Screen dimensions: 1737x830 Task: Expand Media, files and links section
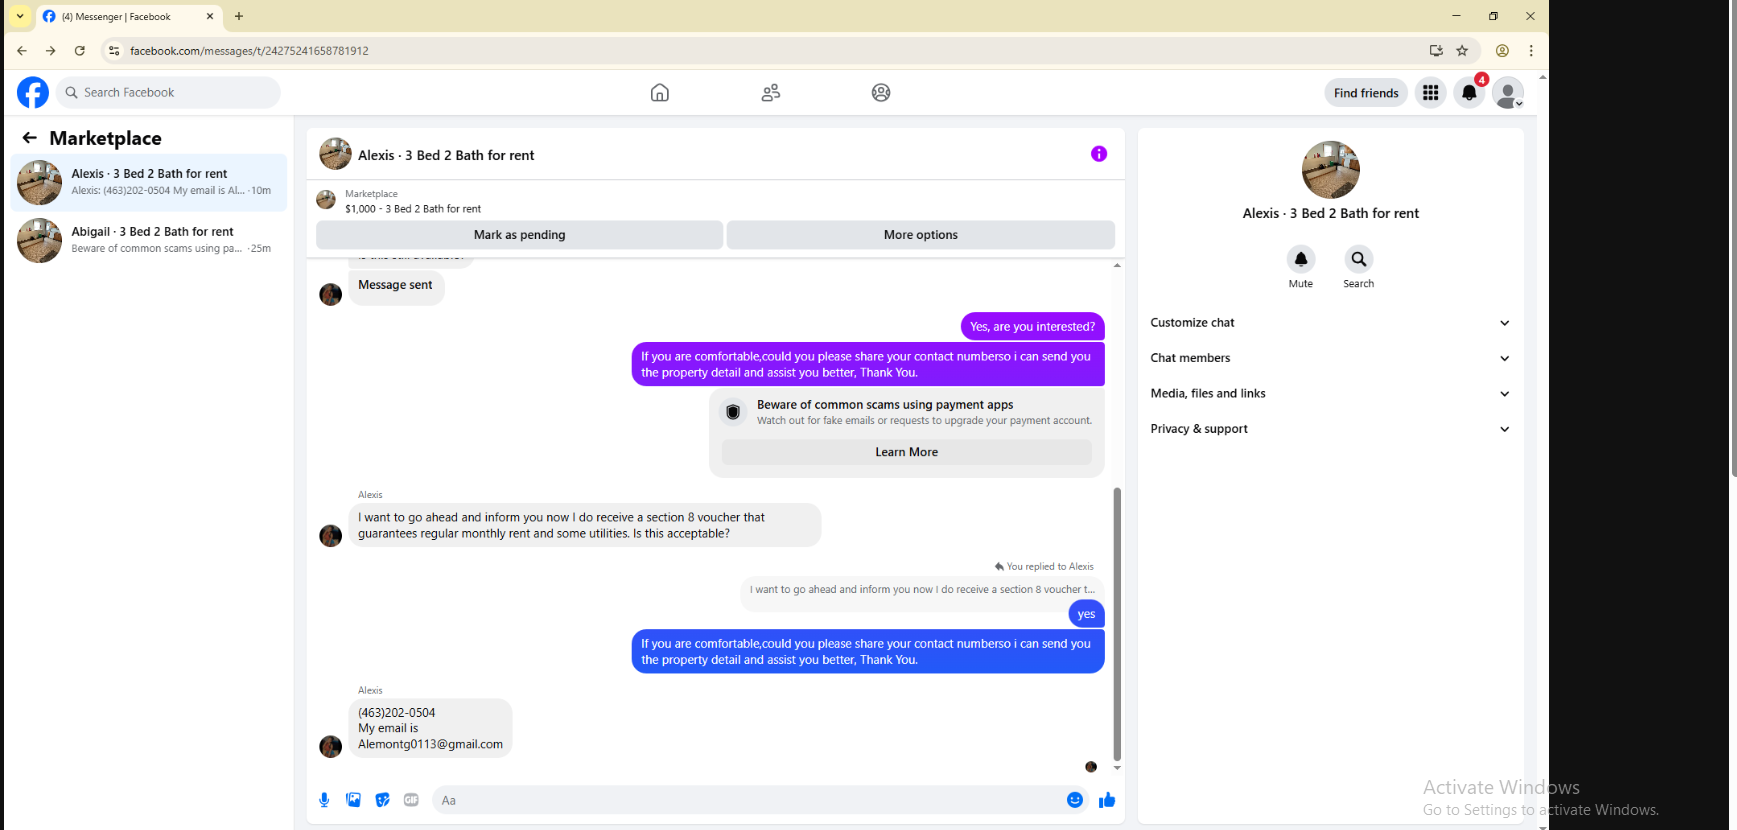[x=1330, y=394]
